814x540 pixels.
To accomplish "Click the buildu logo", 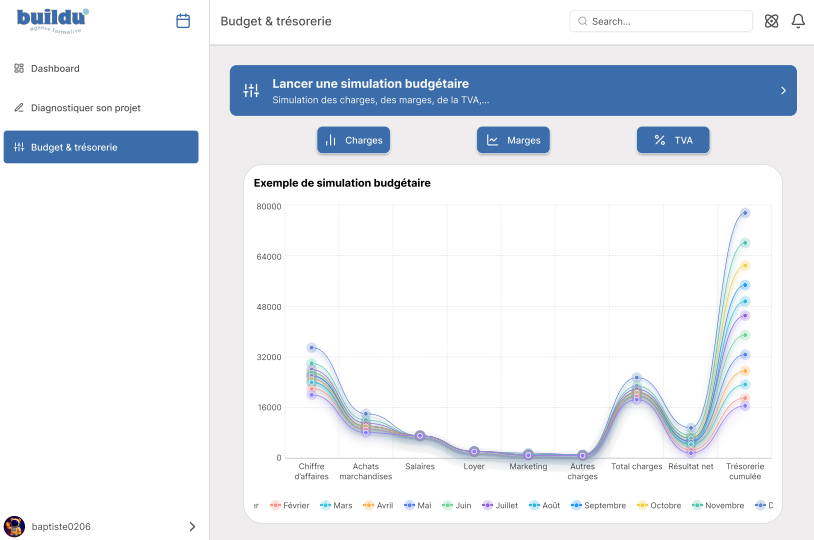I will coord(53,20).
